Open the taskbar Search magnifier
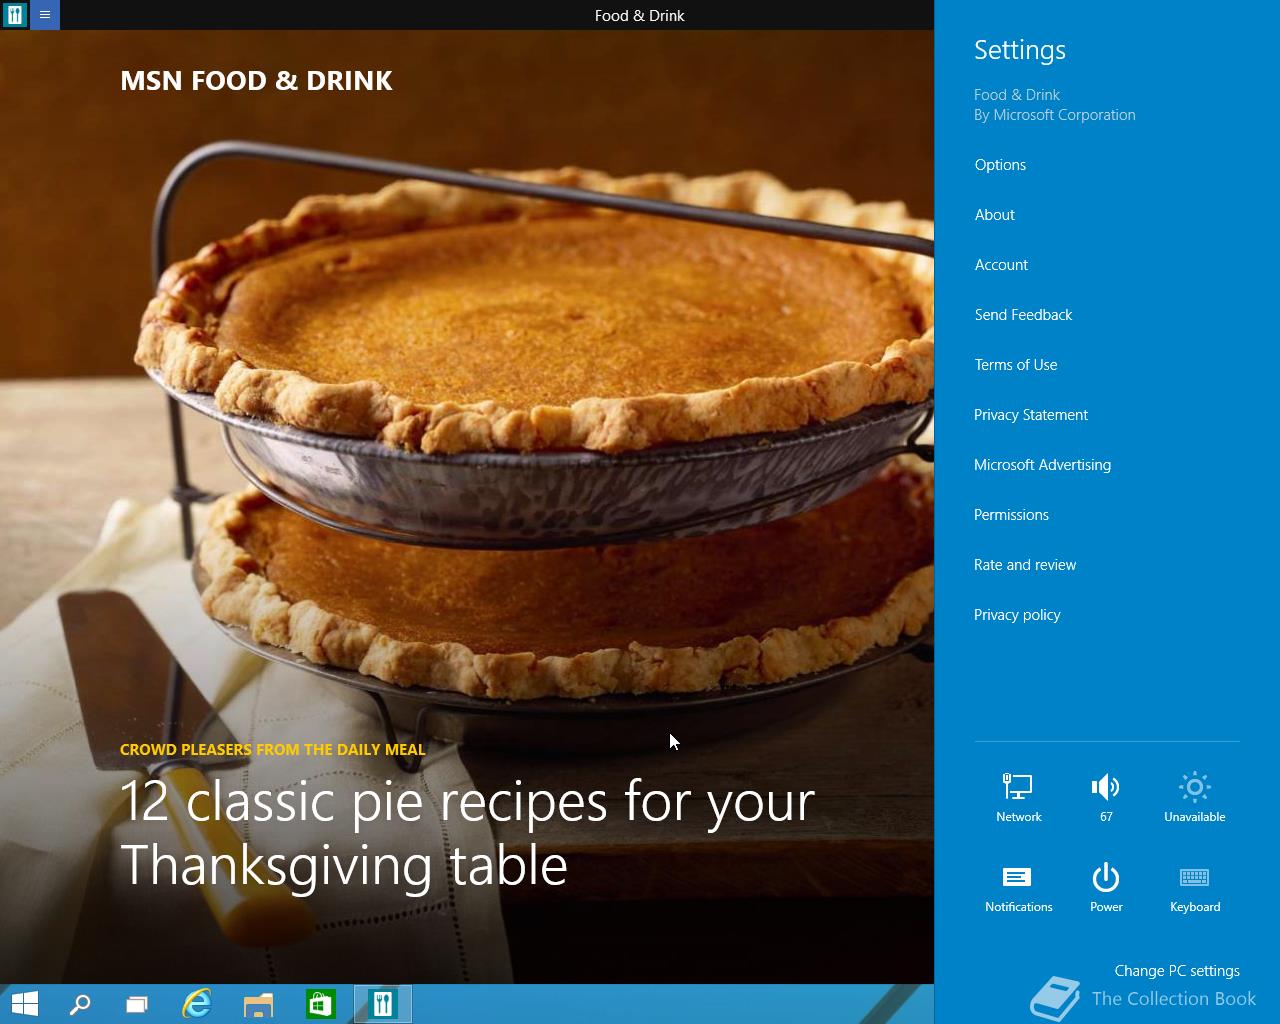The height and width of the screenshot is (1024, 1280). pos(80,1004)
